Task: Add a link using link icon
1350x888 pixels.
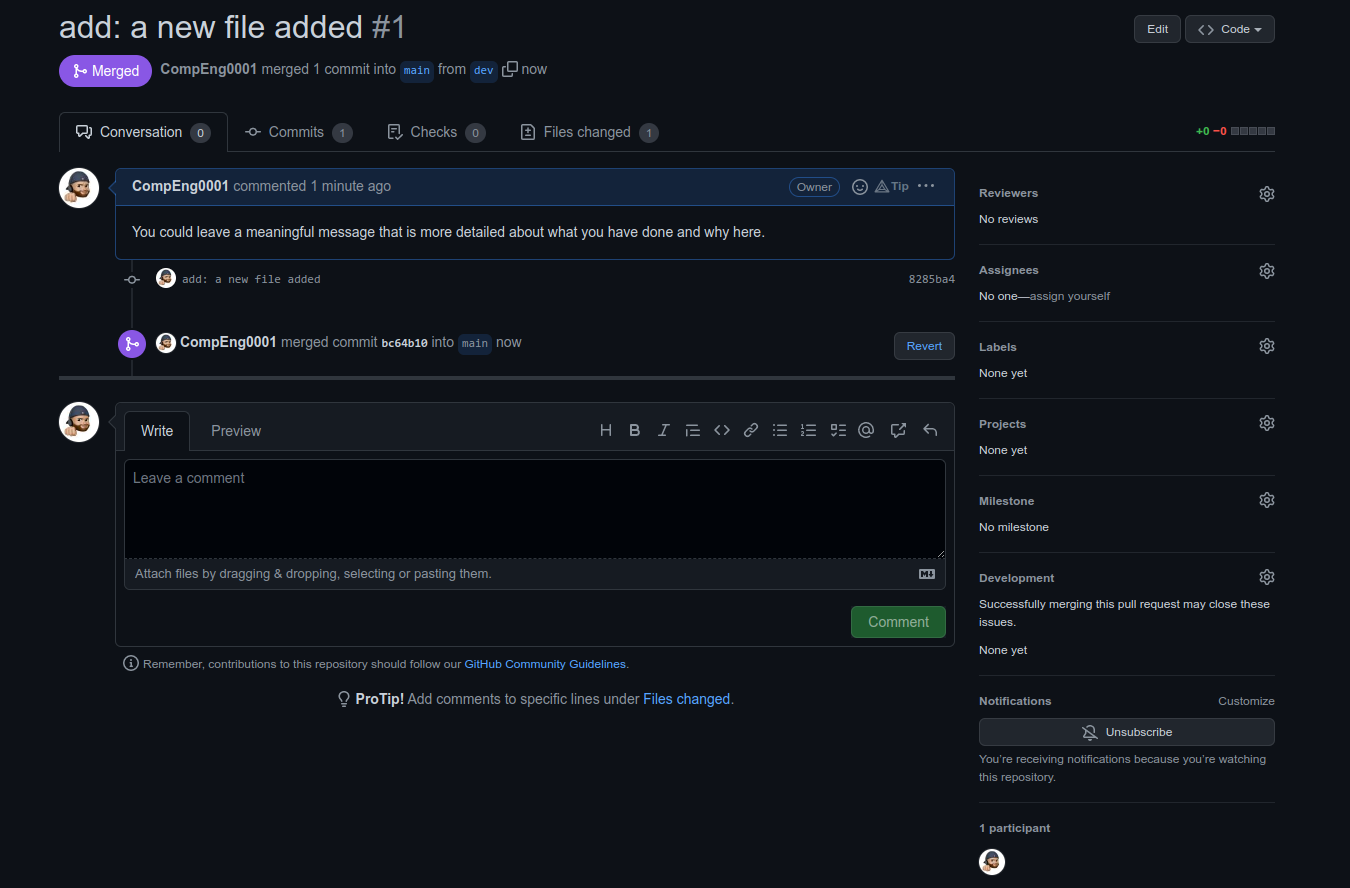Action: [750, 430]
